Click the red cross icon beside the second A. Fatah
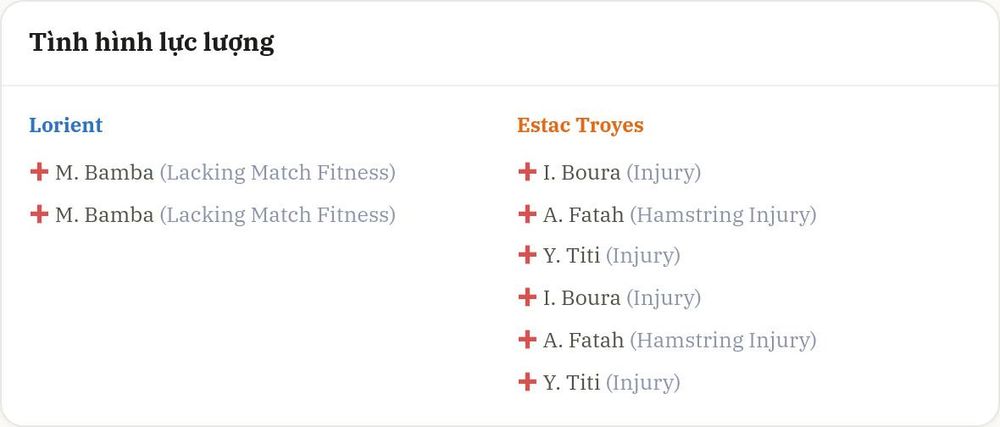 (x=527, y=340)
